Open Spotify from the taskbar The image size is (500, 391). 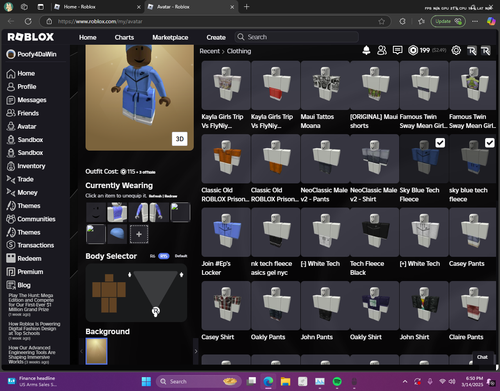337,381
